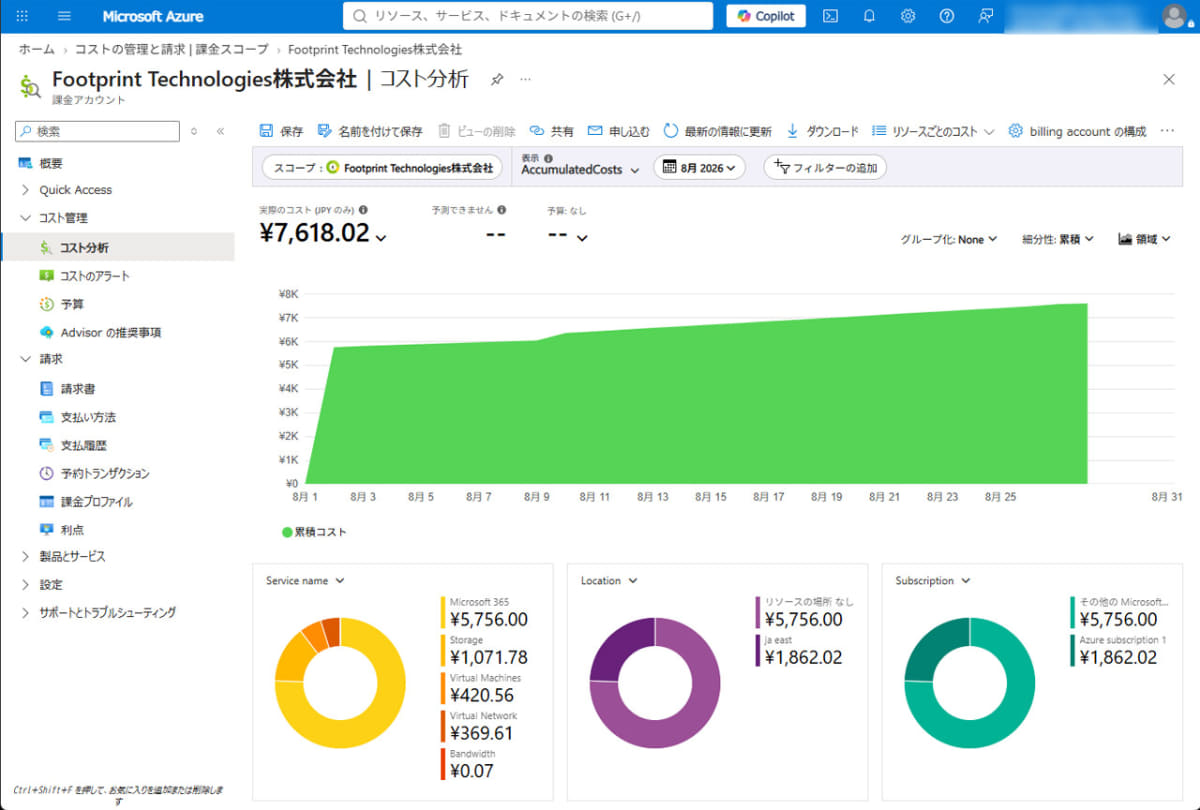Screen dimensions: 1200x810
Task: Pin the cost analysis page
Action: click(x=497, y=79)
